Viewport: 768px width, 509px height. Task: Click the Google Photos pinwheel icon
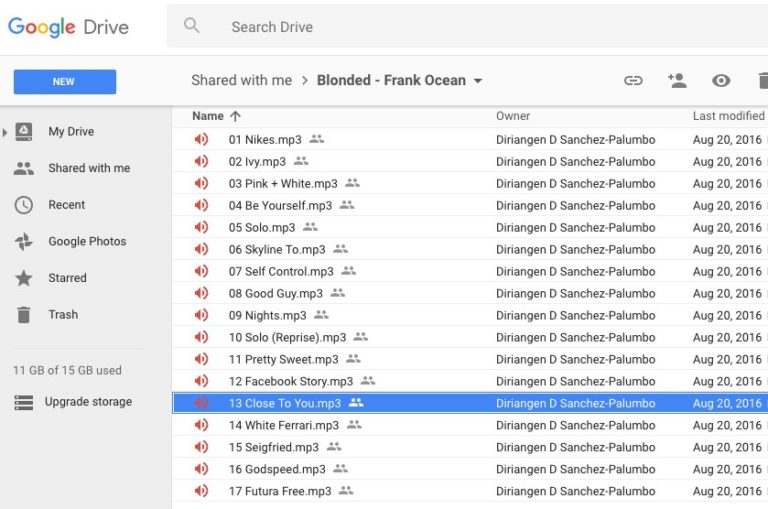[x=24, y=242]
